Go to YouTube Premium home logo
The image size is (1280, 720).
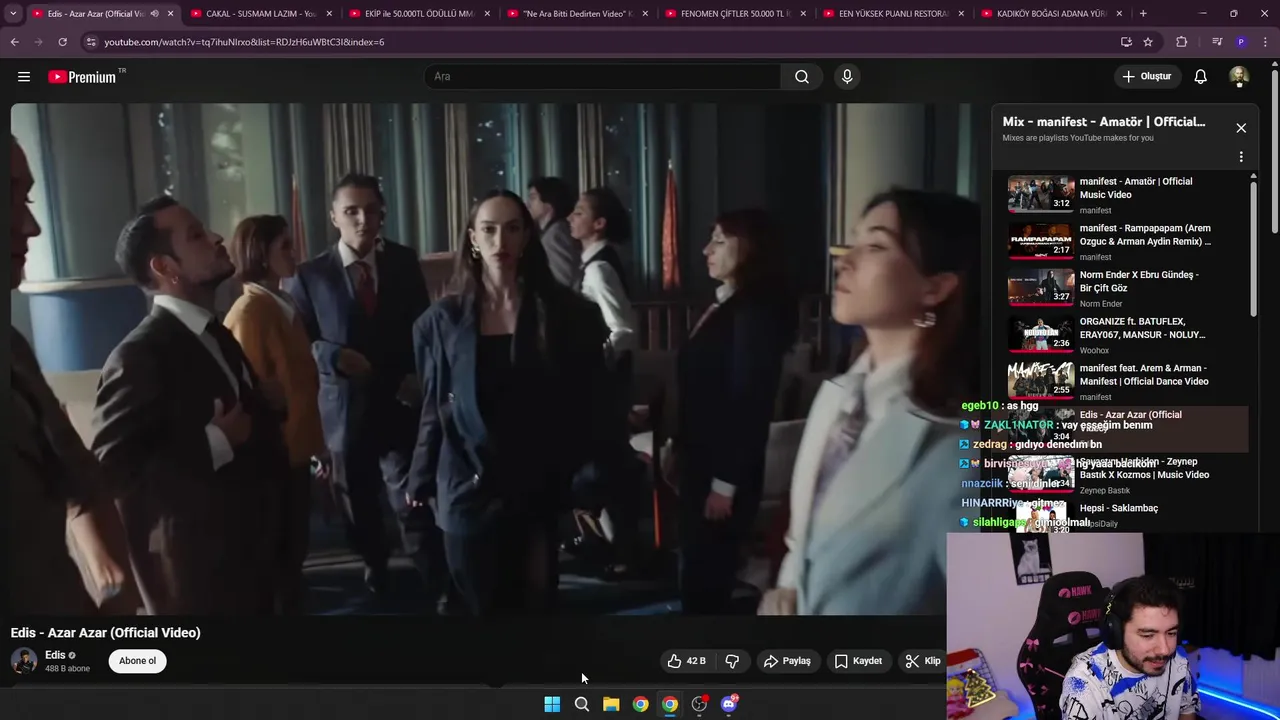click(x=82, y=77)
